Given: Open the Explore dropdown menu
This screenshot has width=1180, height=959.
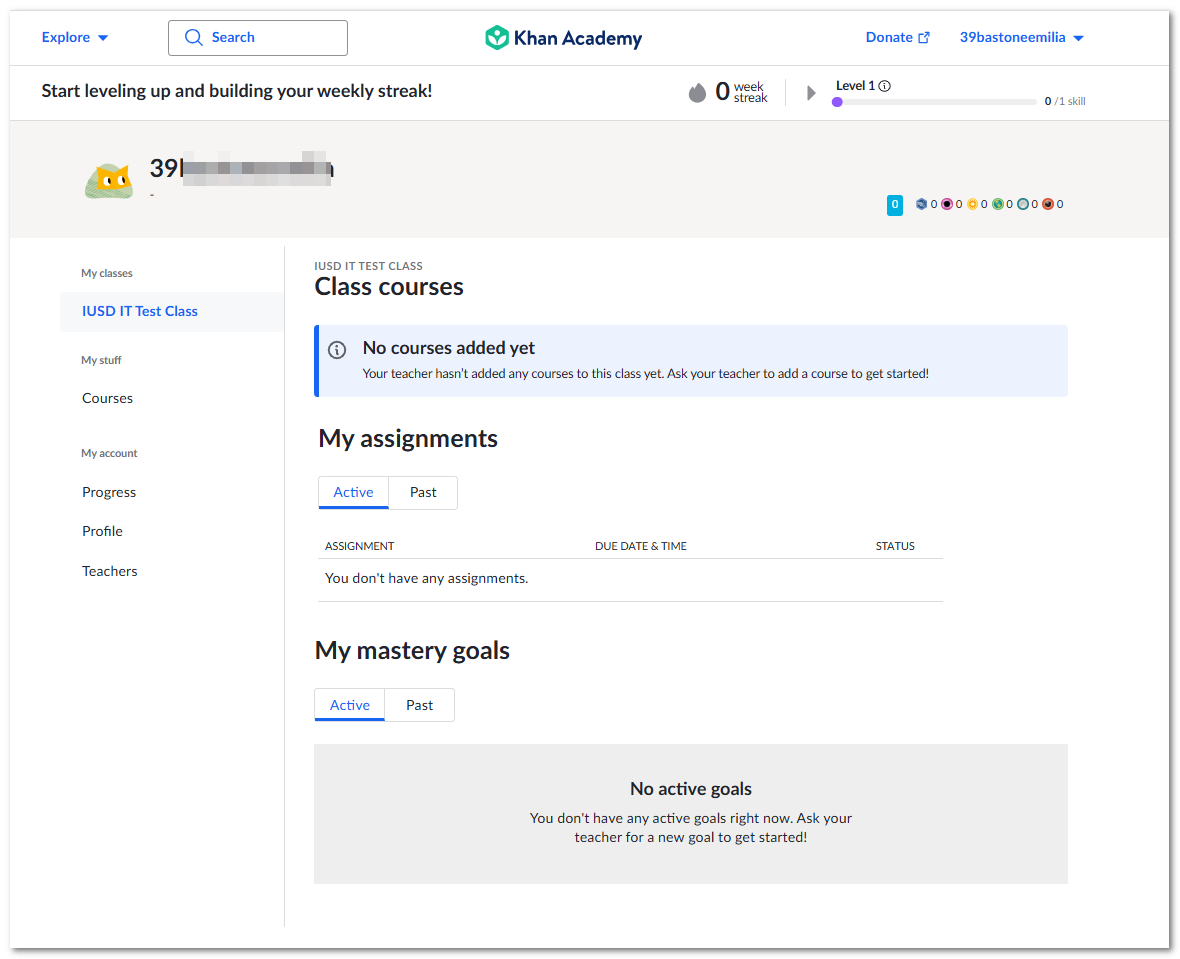Looking at the screenshot, I should (x=75, y=38).
